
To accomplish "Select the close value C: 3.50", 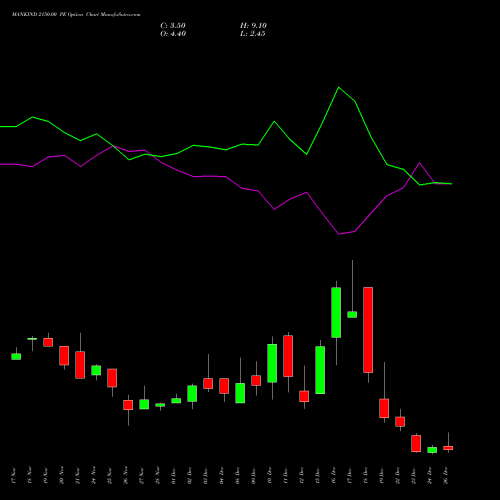I will 173,26.
